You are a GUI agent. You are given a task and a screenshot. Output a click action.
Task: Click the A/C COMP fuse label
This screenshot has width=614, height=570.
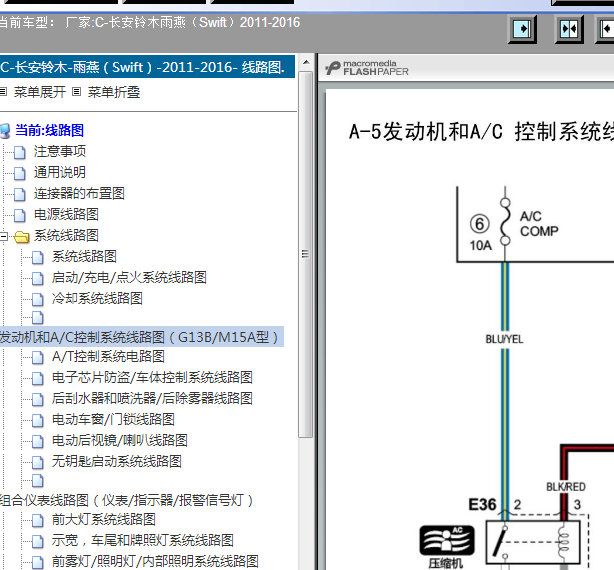539,224
